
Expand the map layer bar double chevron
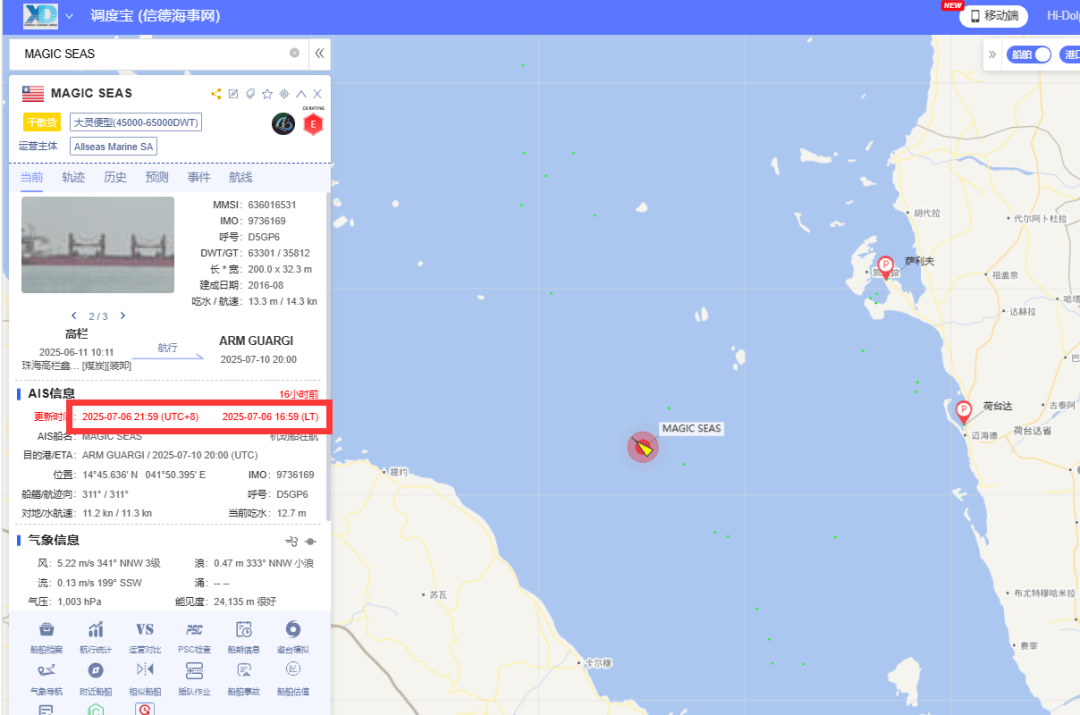pyautogui.click(x=992, y=54)
